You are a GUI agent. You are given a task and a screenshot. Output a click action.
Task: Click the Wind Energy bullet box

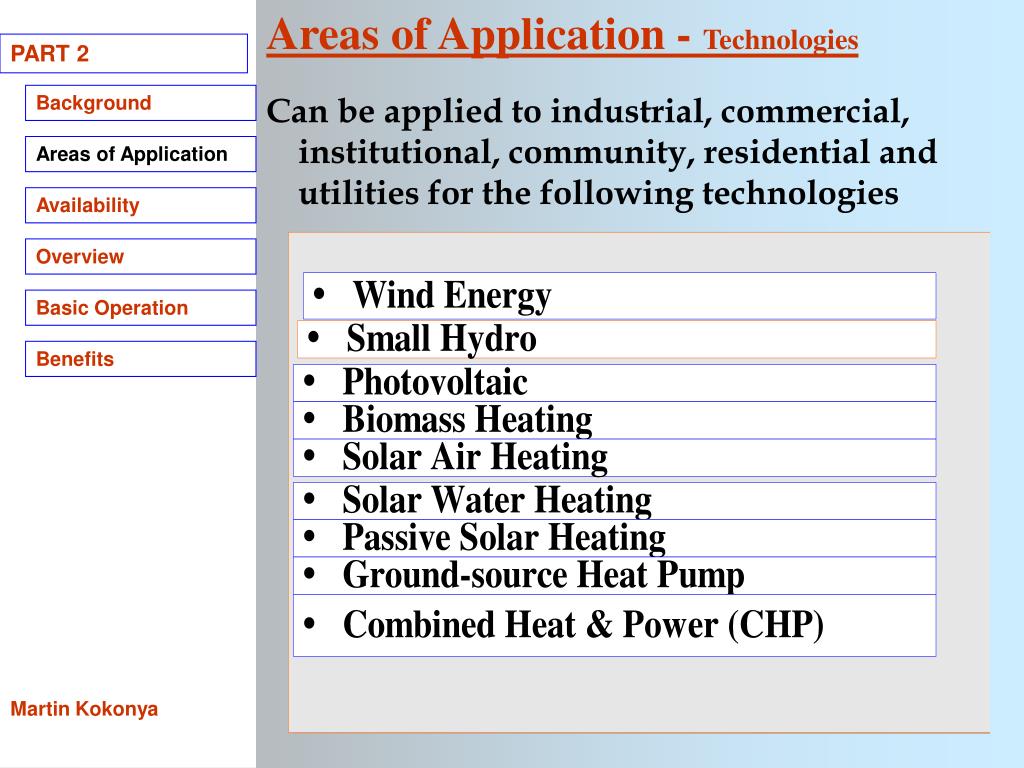tap(620, 296)
